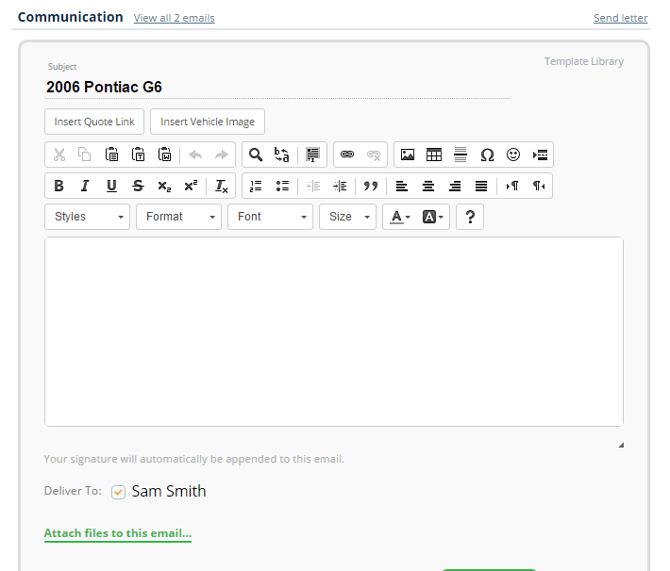Screen dimensions: 670x571
Task: Click the Insert Quote Link button
Action: [94, 122]
